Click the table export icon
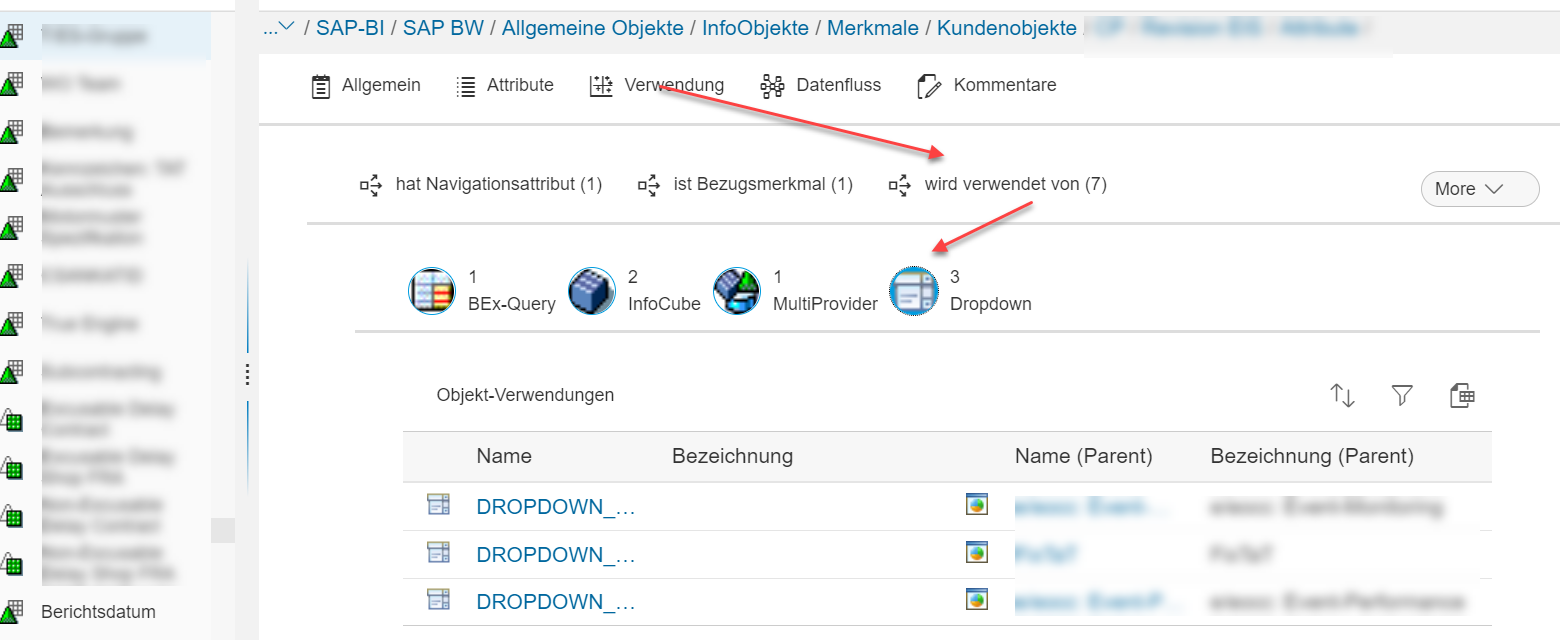1560x640 pixels. point(1462,396)
